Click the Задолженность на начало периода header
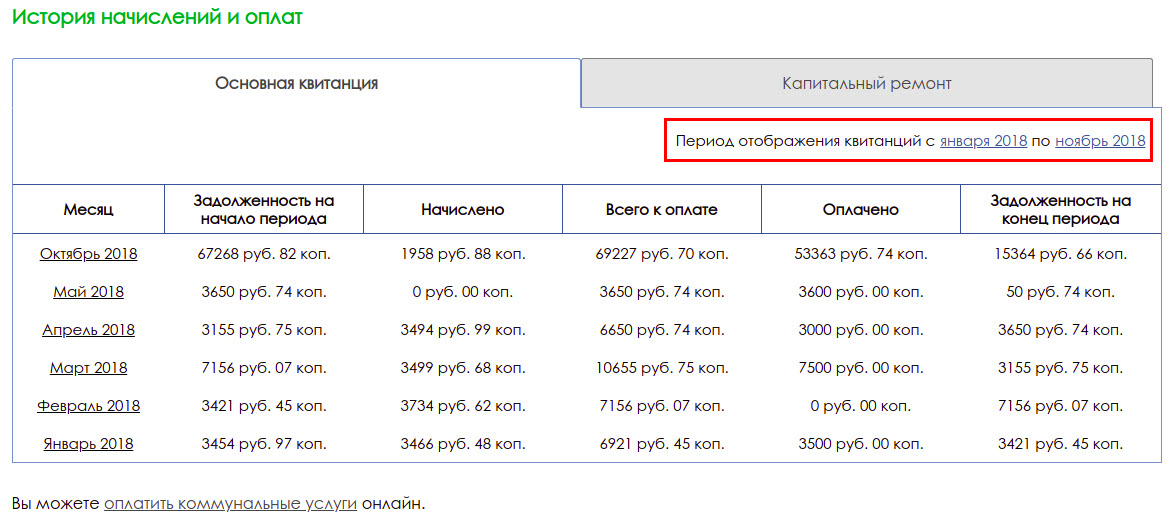1170x519 pixels. tap(264, 210)
